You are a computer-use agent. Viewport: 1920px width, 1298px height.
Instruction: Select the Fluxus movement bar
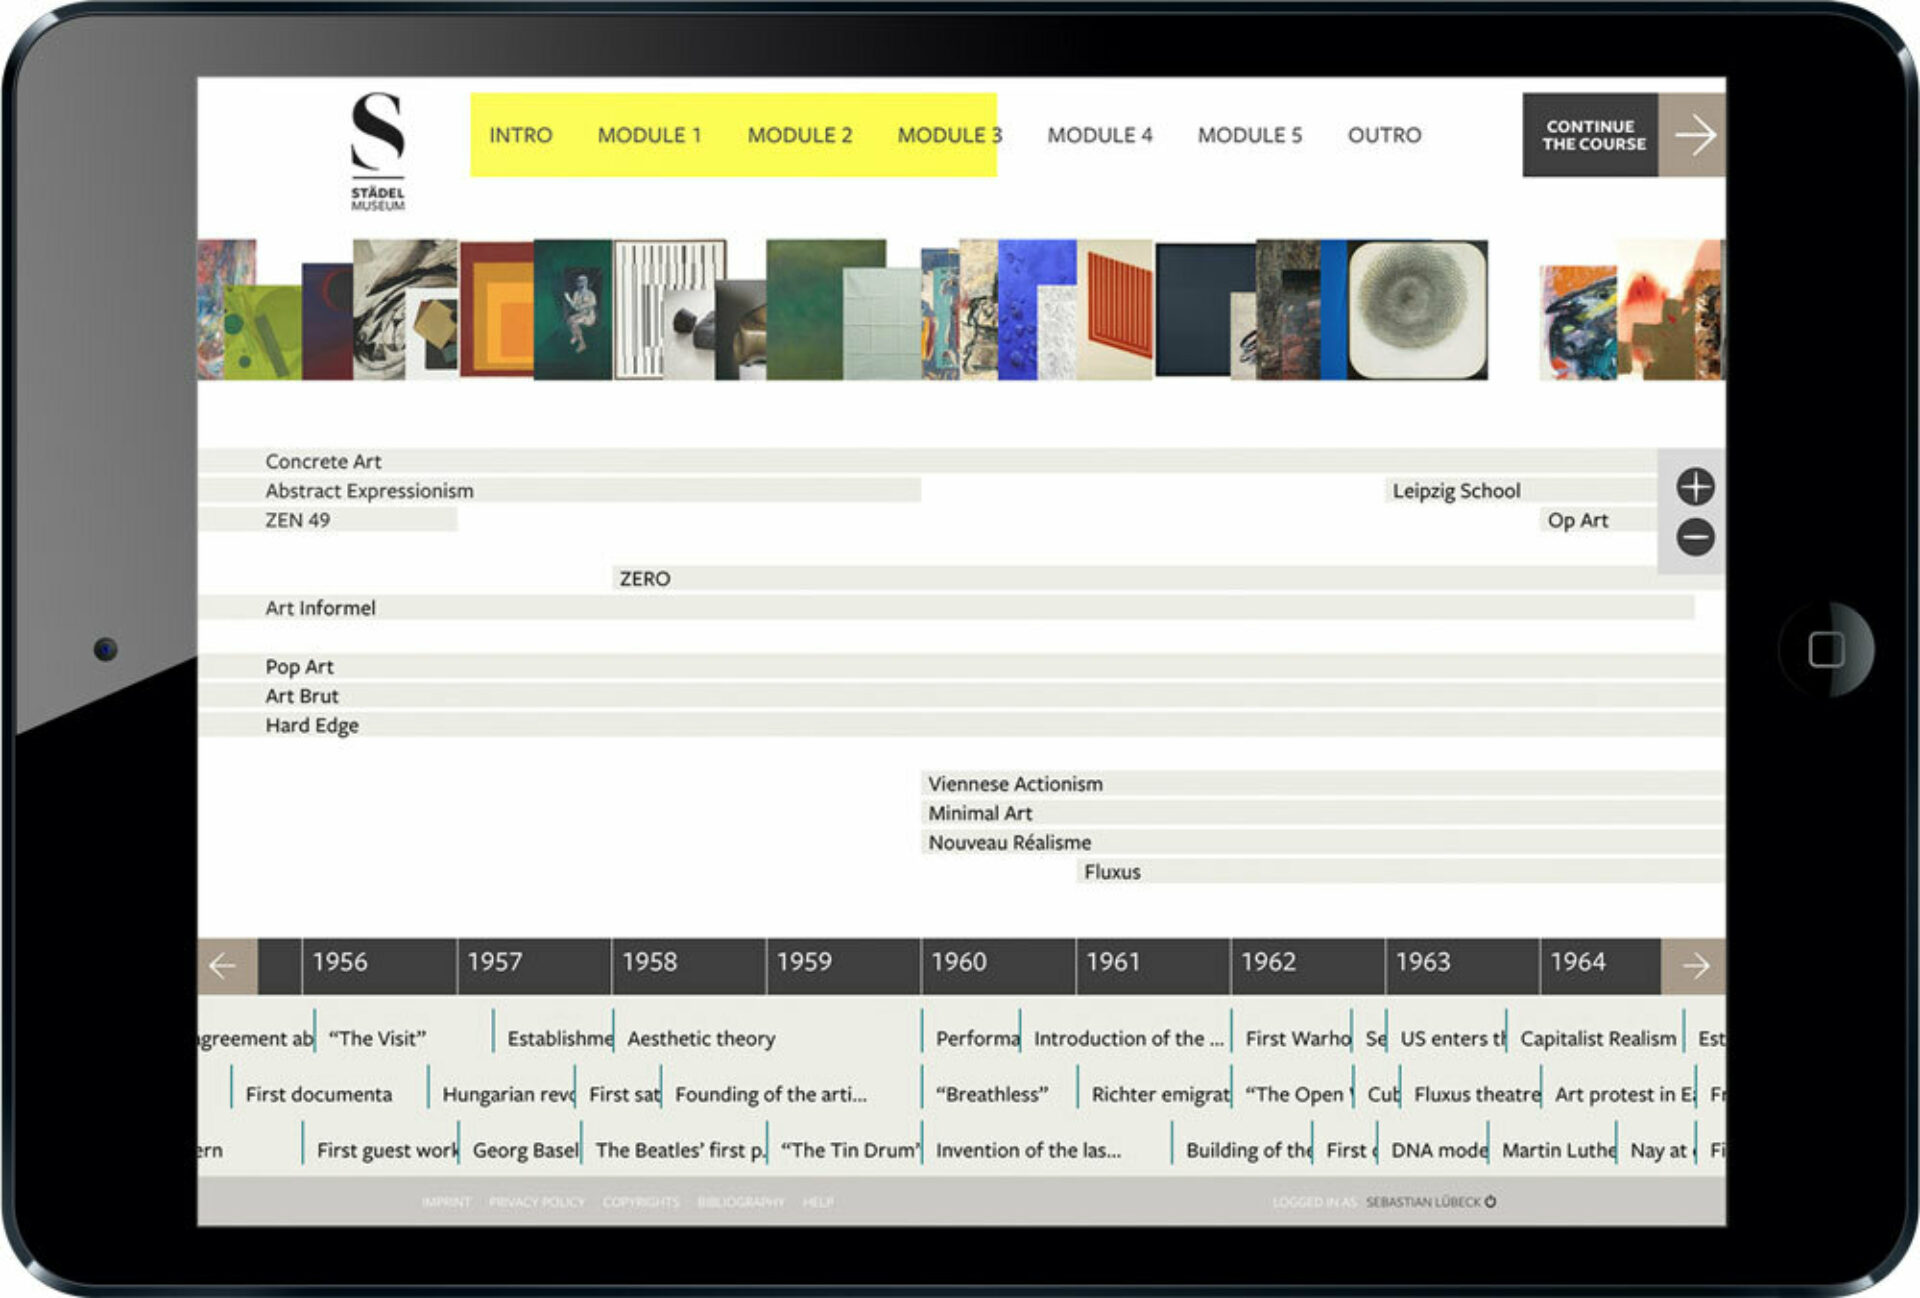pyautogui.click(x=1401, y=872)
